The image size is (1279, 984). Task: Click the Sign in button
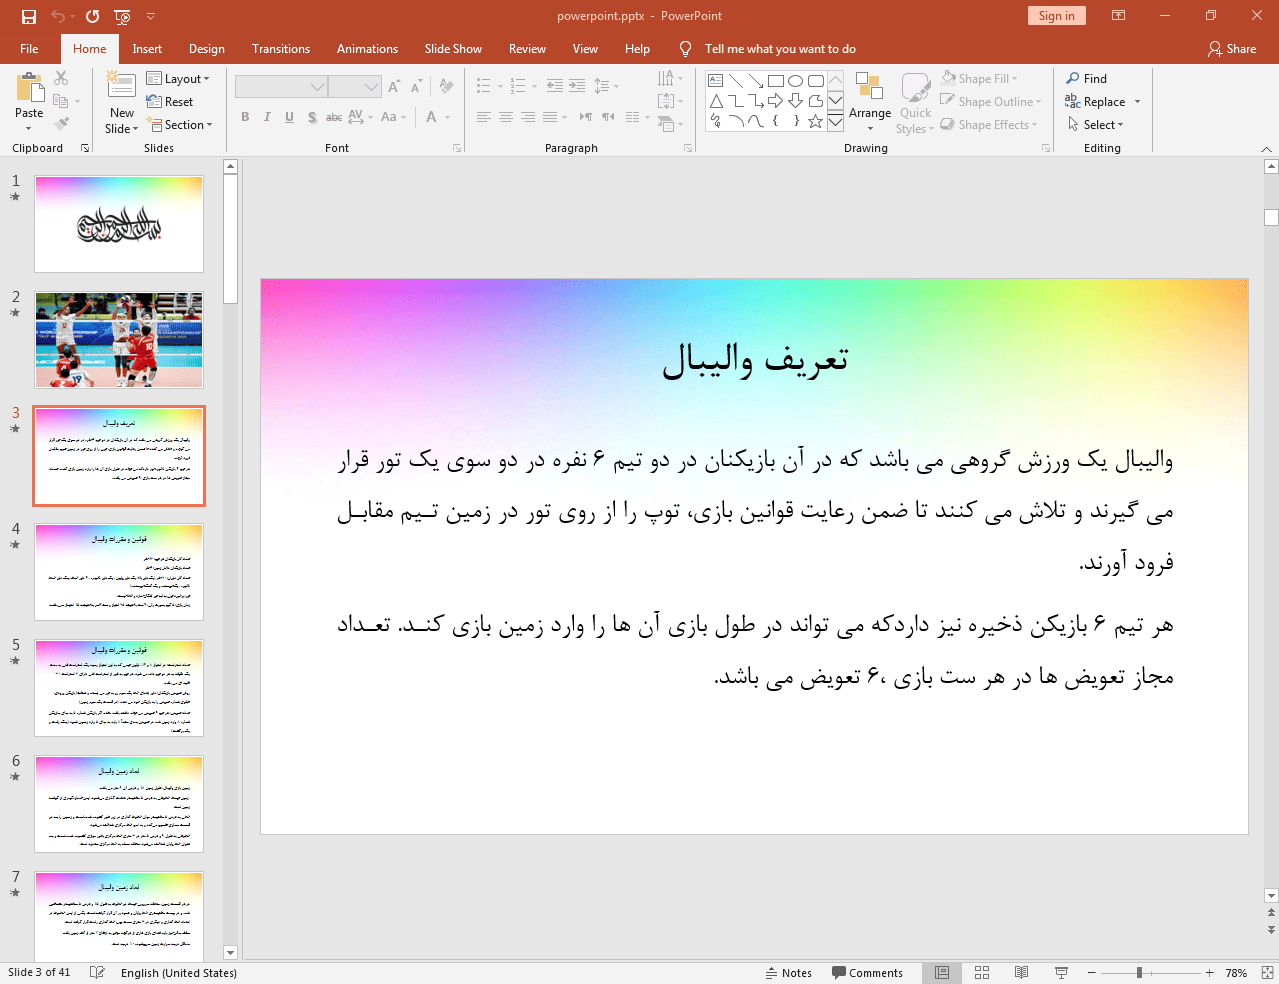[x=1056, y=16]
